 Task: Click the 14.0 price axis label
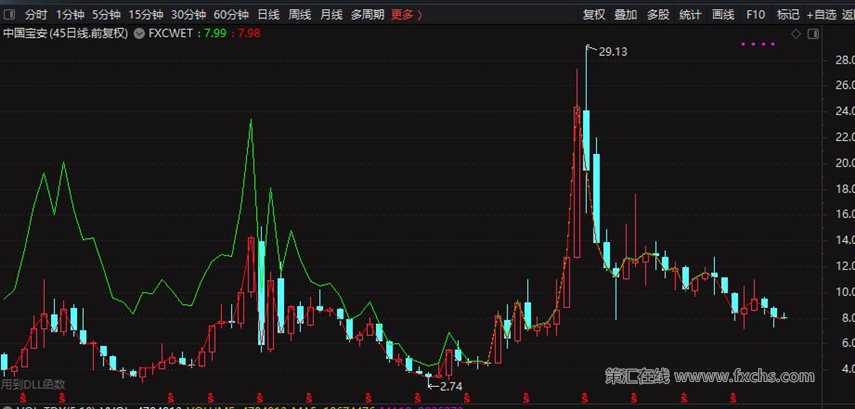(x=844, y=240)
